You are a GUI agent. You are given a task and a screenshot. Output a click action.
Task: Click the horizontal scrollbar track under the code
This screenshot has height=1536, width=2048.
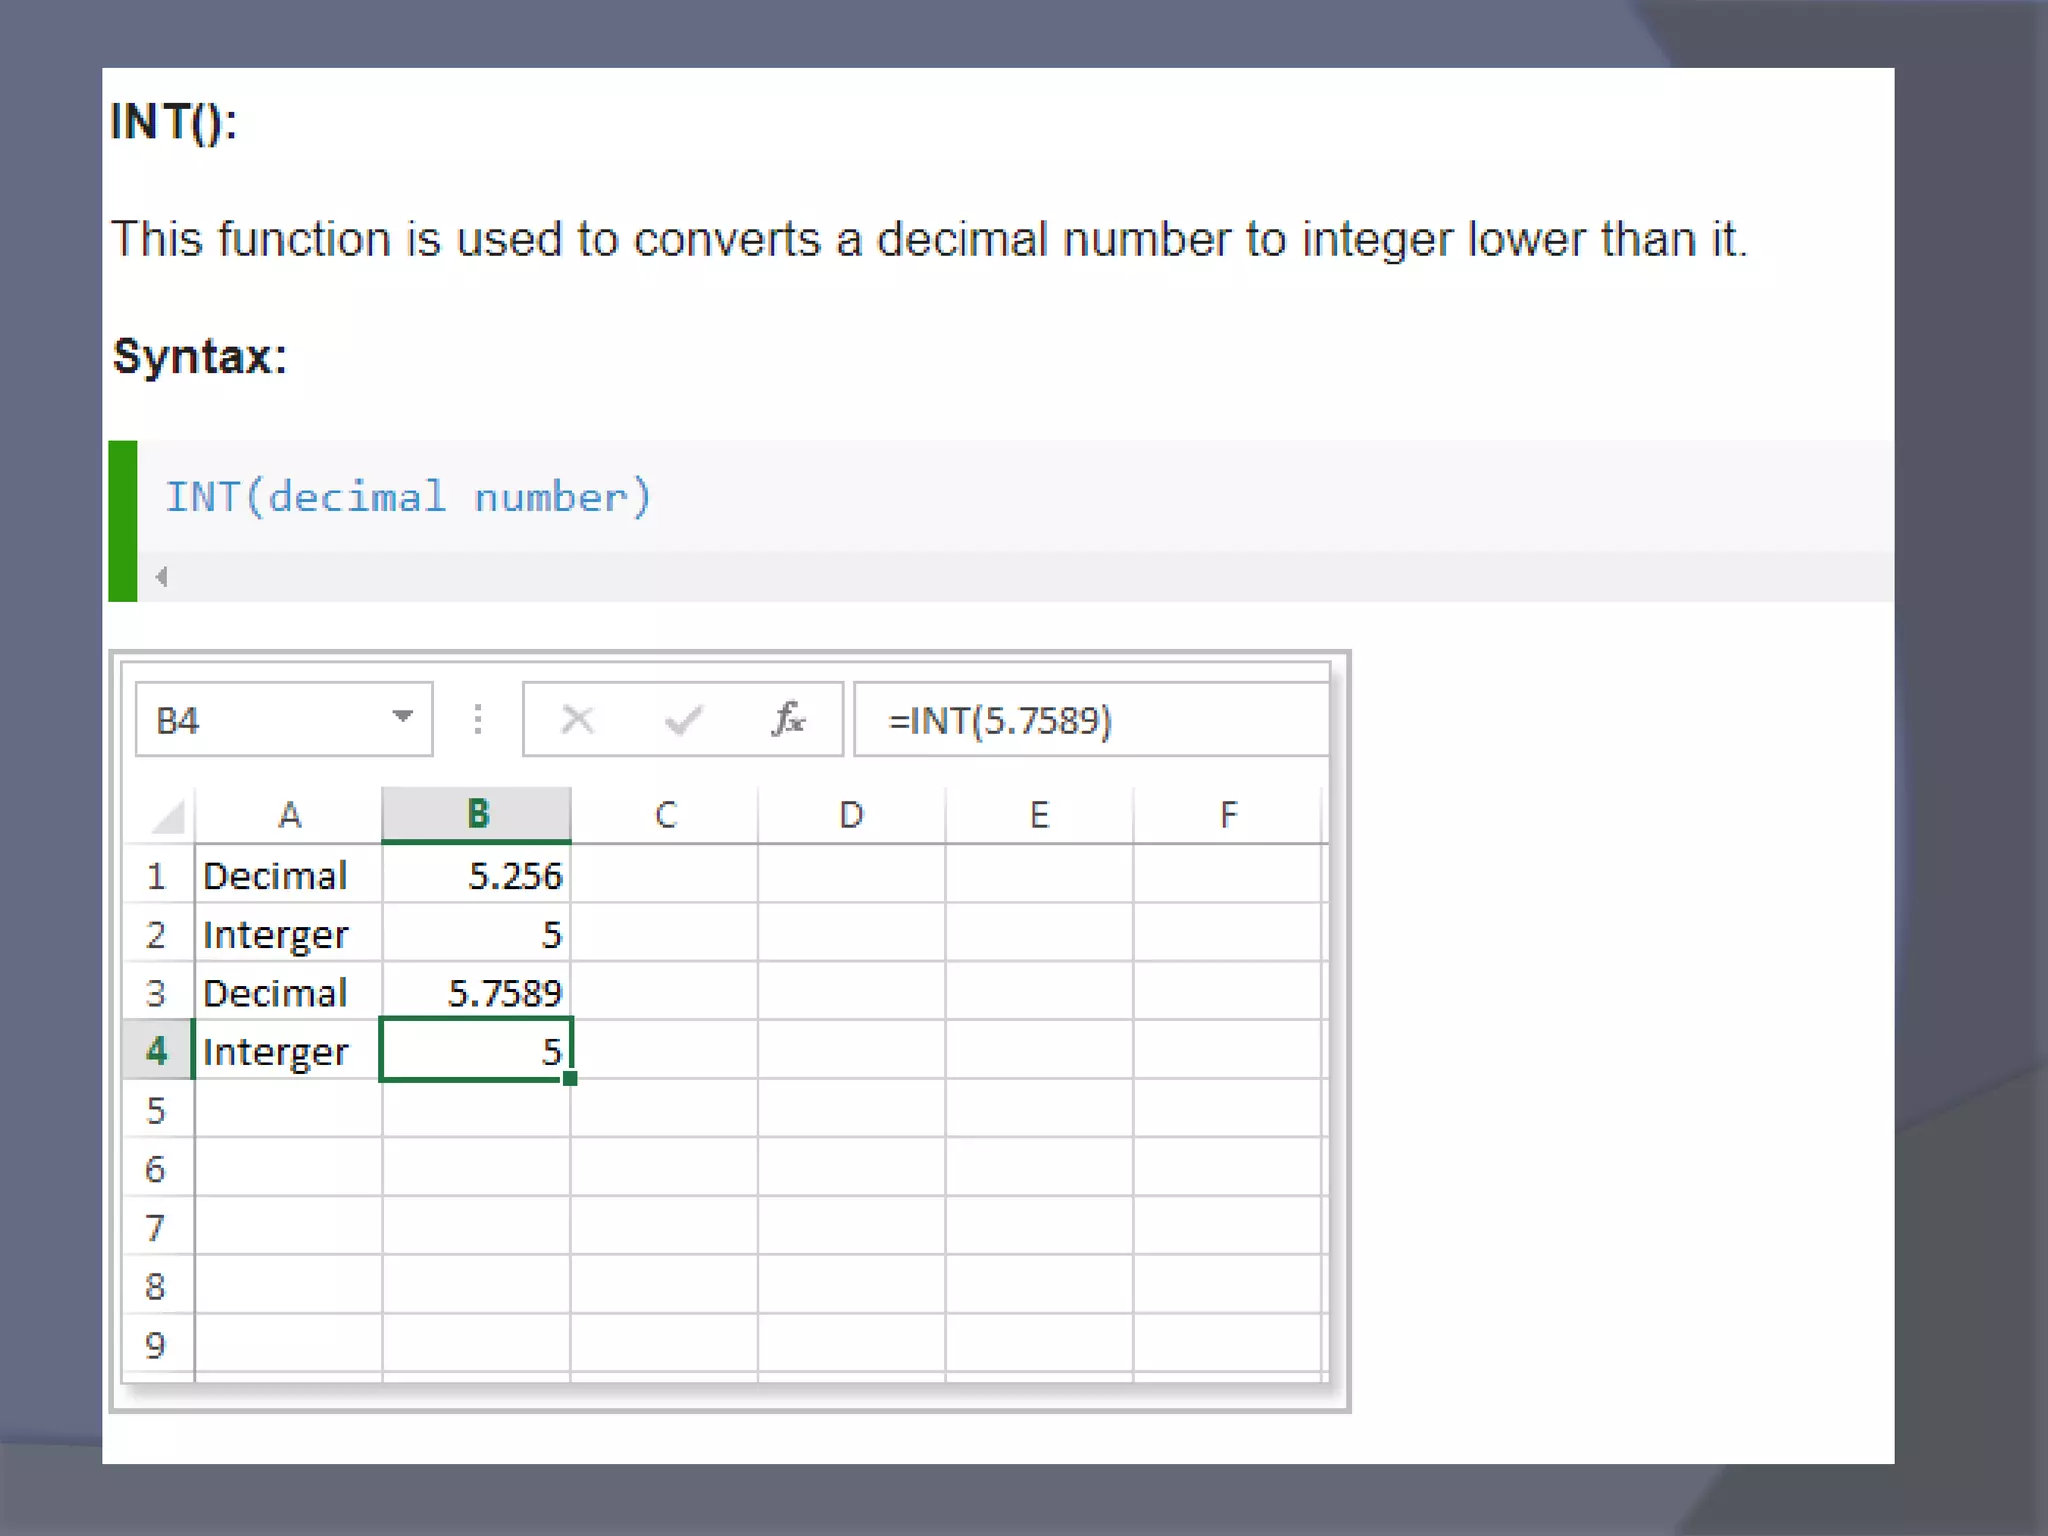pos(1000,577)
